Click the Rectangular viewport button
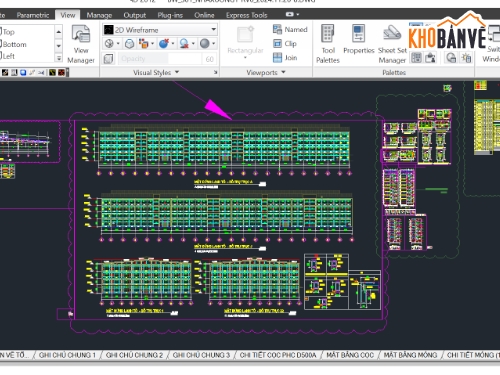The image size is (500, 375). pos(245,43)
